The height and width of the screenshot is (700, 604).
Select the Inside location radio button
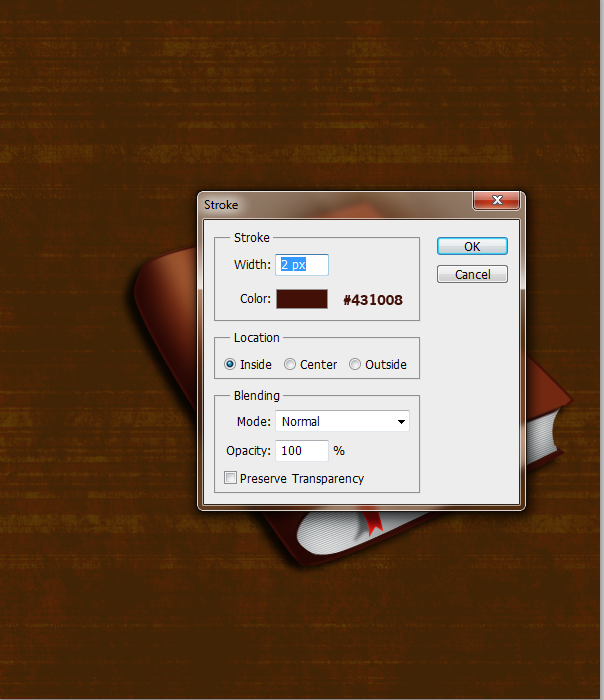[230, 364]
